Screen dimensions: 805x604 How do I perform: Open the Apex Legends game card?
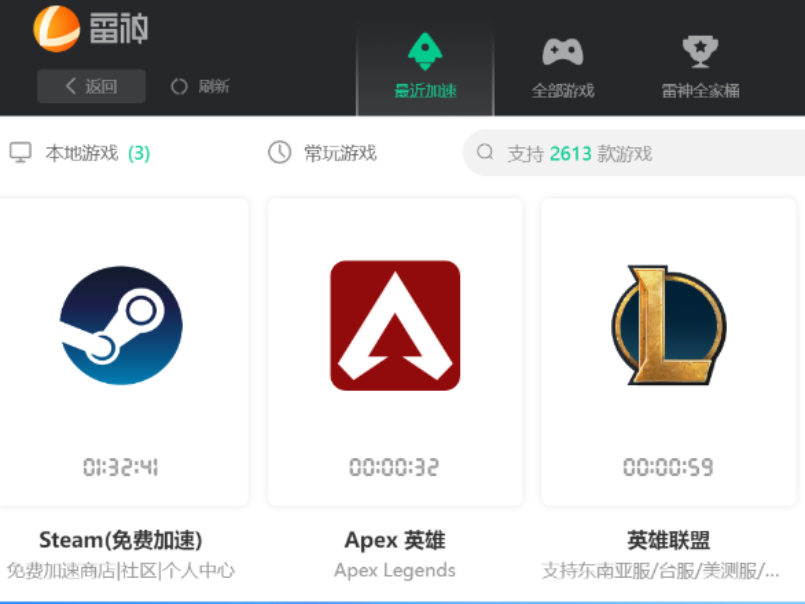click(395, 352)
